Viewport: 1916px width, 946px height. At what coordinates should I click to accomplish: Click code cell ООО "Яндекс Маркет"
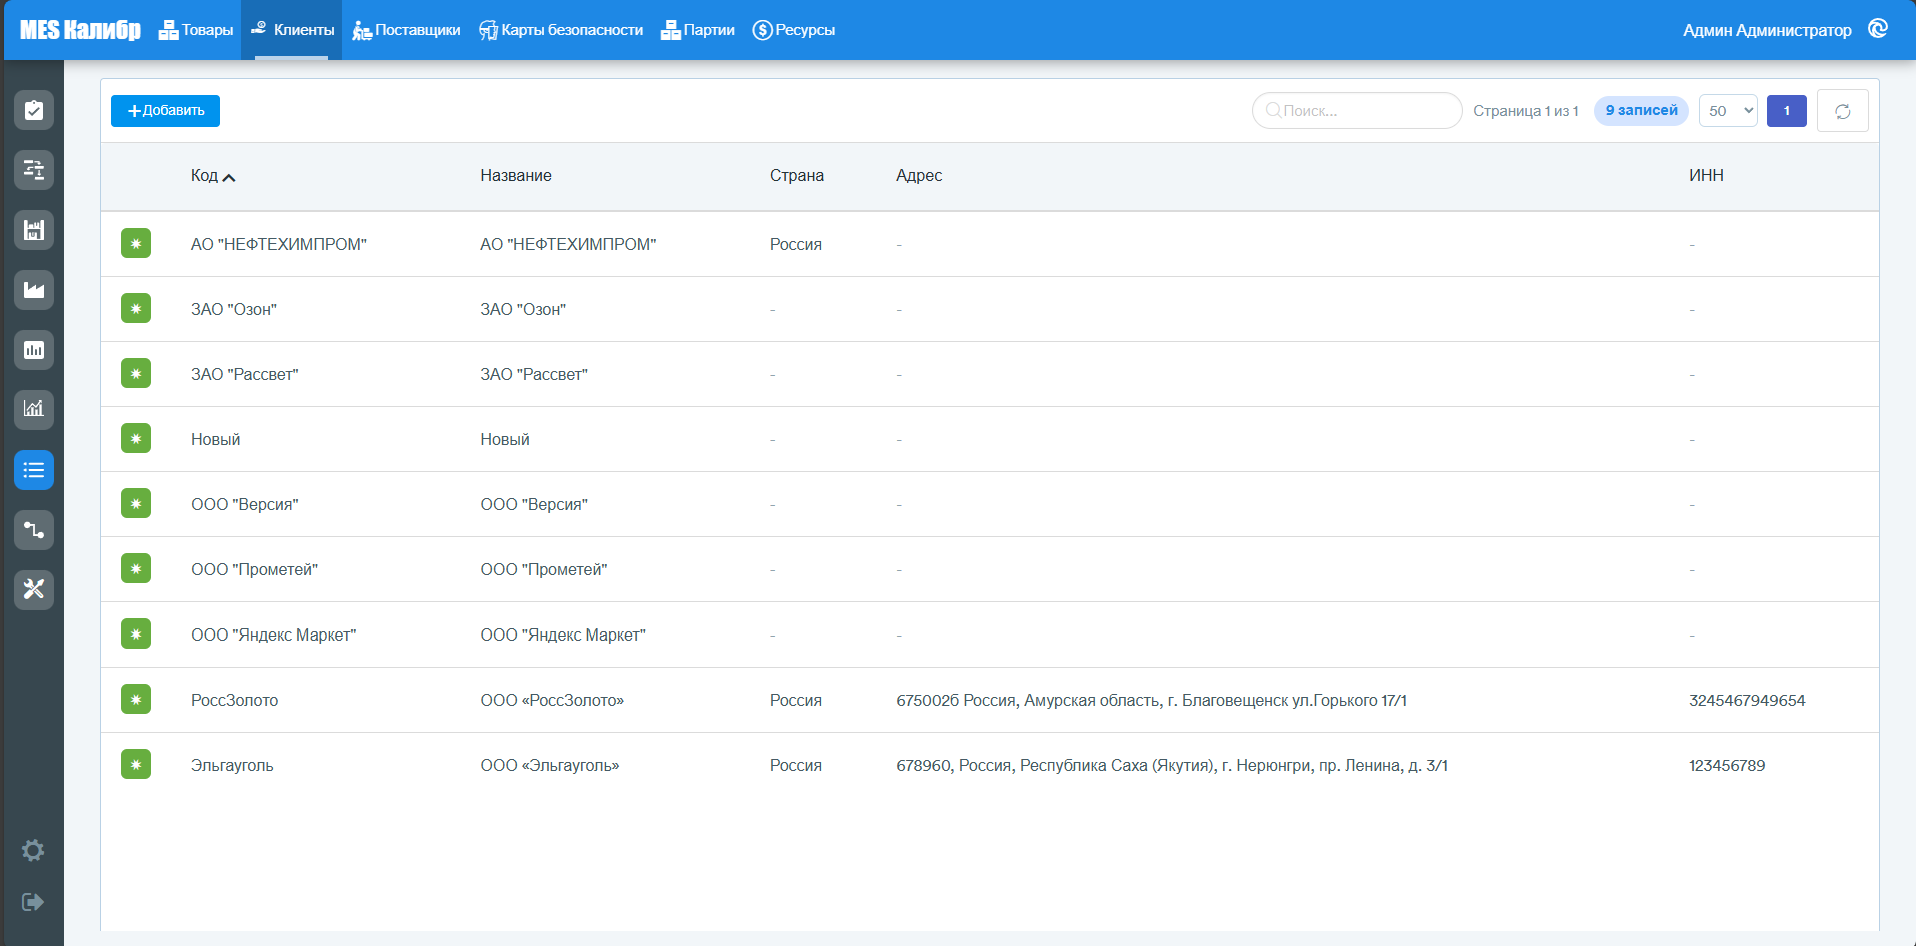[273, 635]
